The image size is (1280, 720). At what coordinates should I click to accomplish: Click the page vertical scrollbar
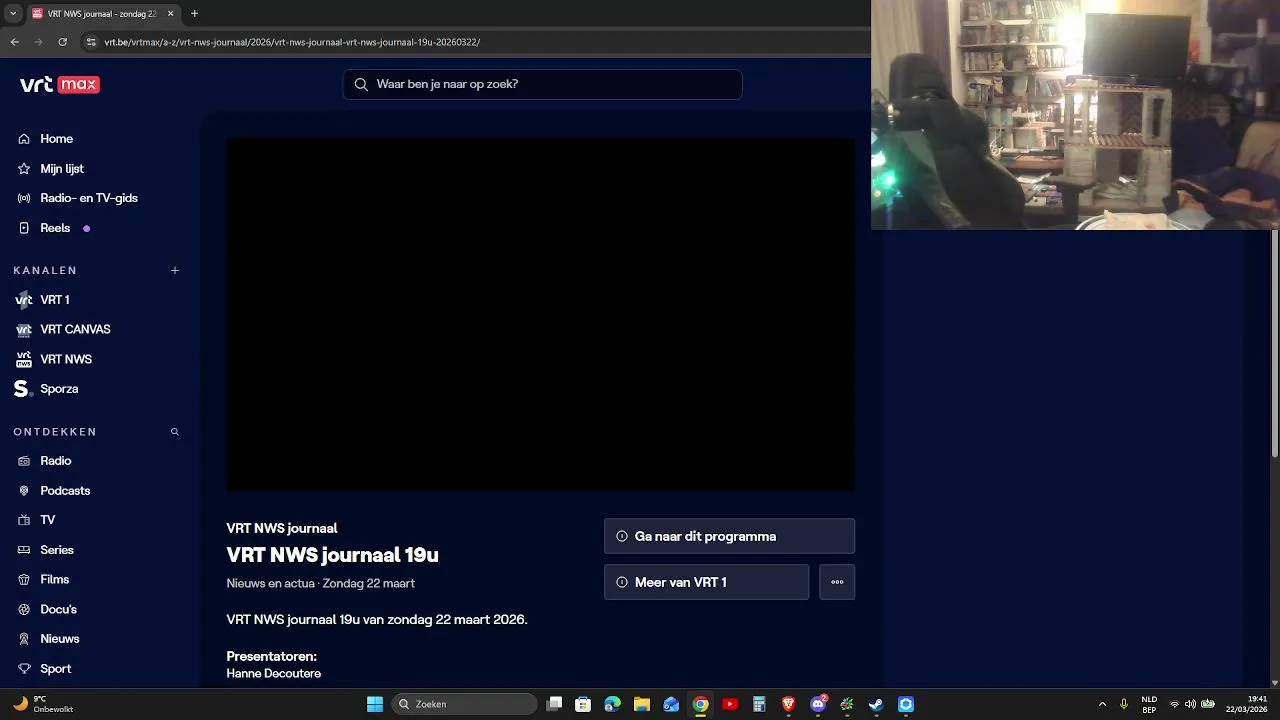point(1275,343)
